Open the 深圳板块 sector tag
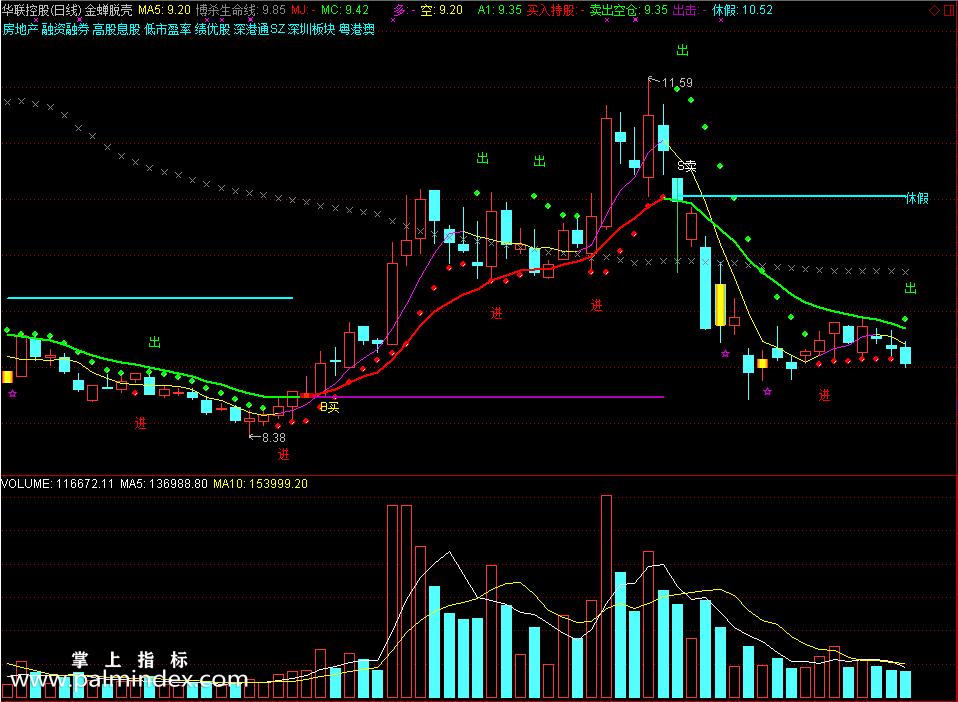 click(x=311, y=29)
